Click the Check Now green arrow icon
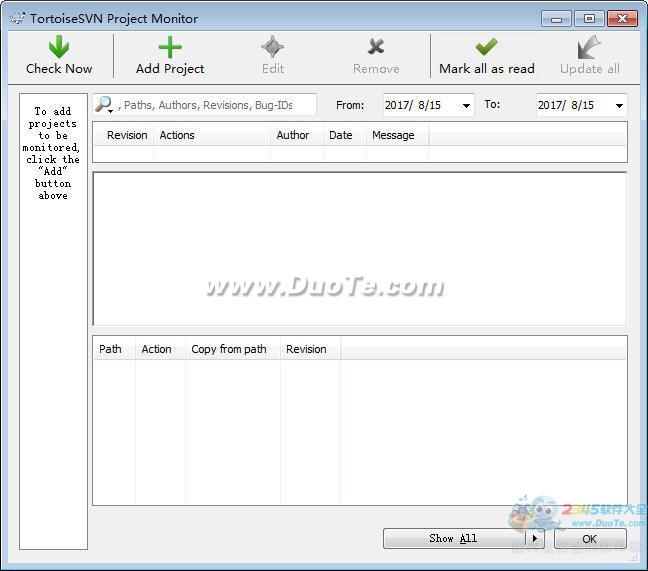This screenshot has width=648, height=571. (x=59, y=46)
